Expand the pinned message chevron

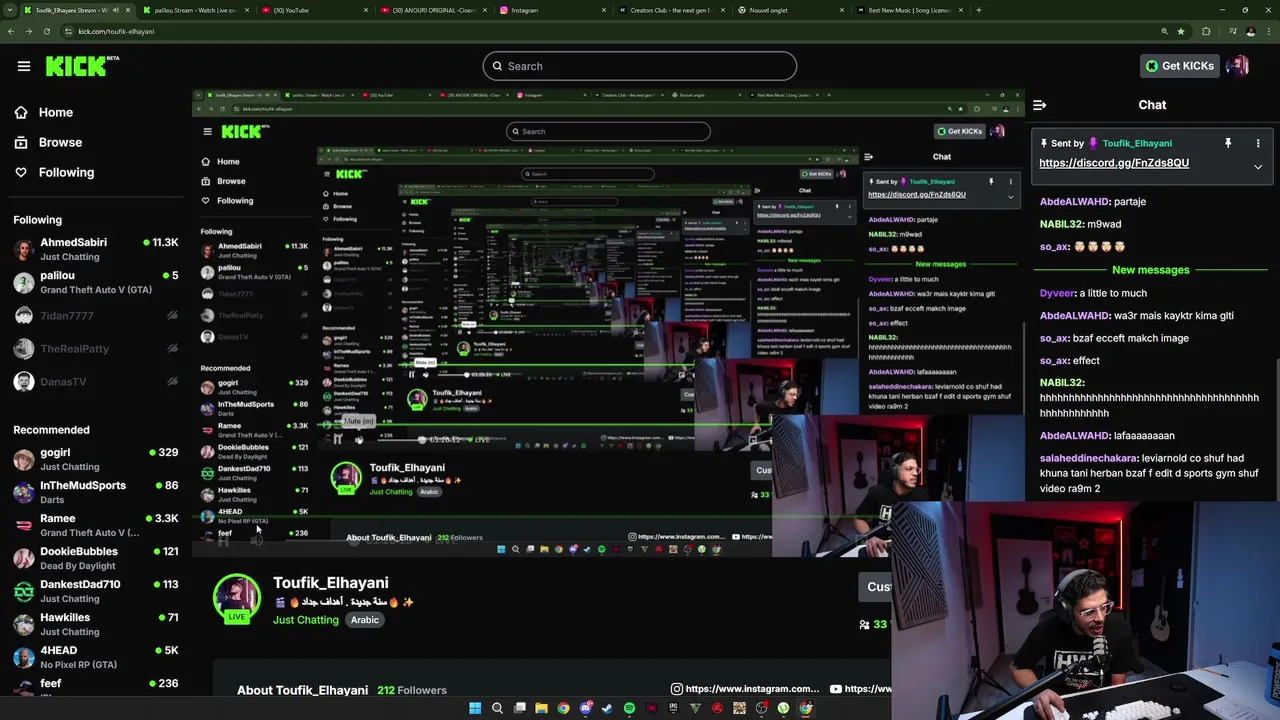pyautogui.click(x=1258, y=167)
